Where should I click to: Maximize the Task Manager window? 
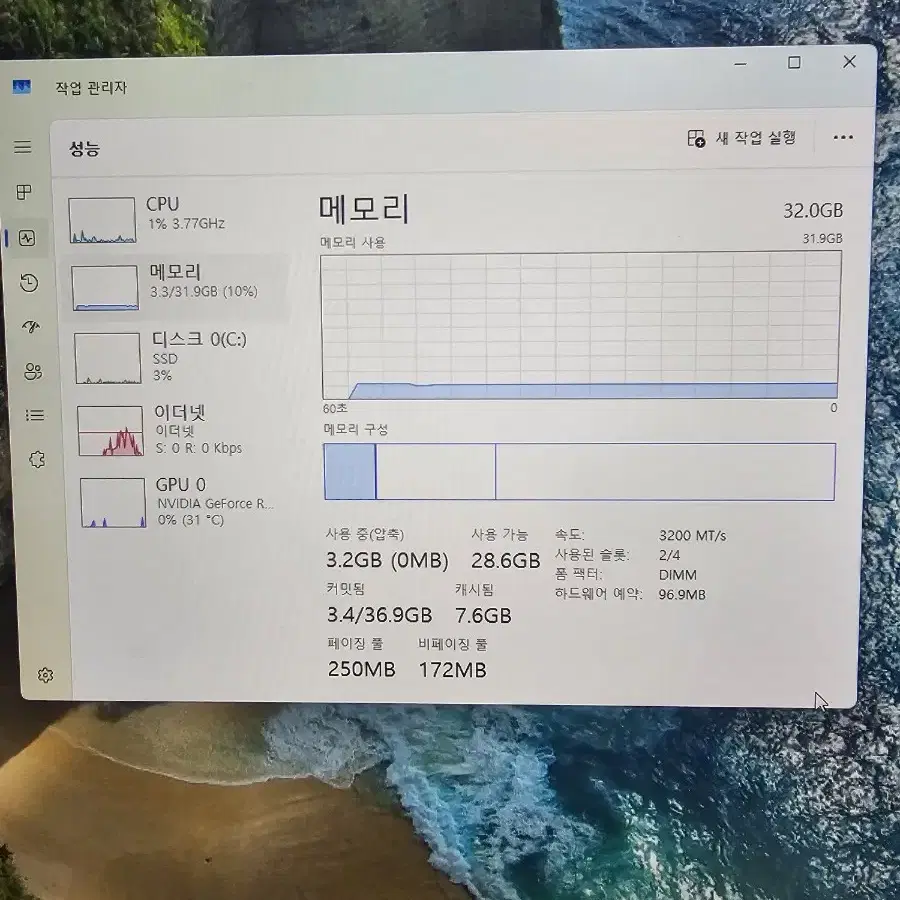[794, 63]
